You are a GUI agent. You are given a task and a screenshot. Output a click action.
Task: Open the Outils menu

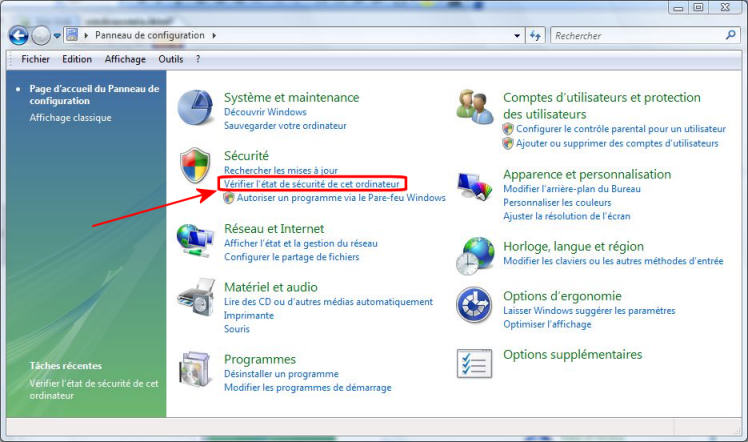tap(171, 59)
